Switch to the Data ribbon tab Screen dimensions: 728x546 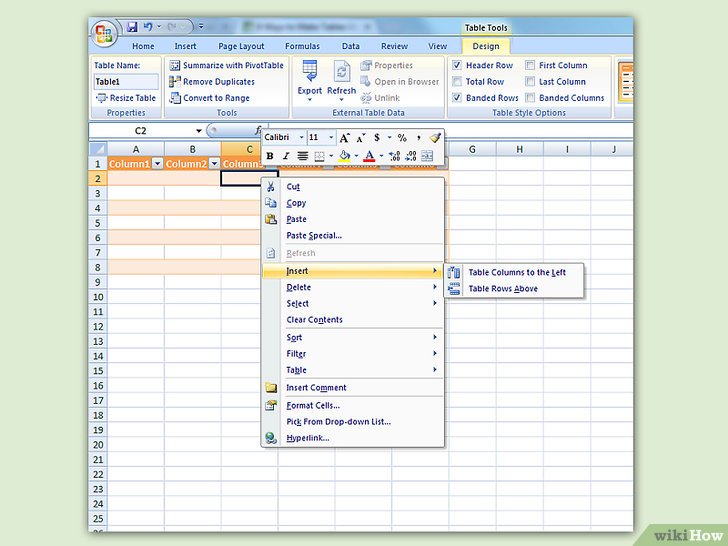coord(351,46)
